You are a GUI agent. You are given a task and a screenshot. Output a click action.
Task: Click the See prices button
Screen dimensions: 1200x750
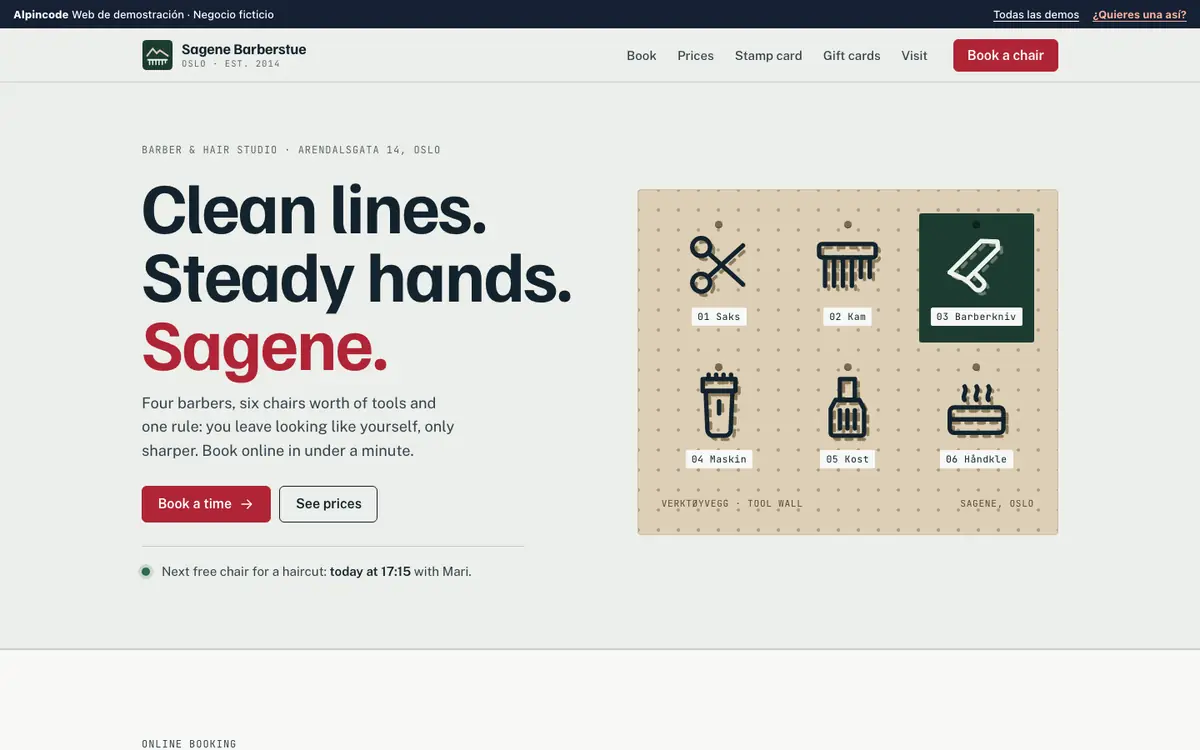(x=328, y=504)
